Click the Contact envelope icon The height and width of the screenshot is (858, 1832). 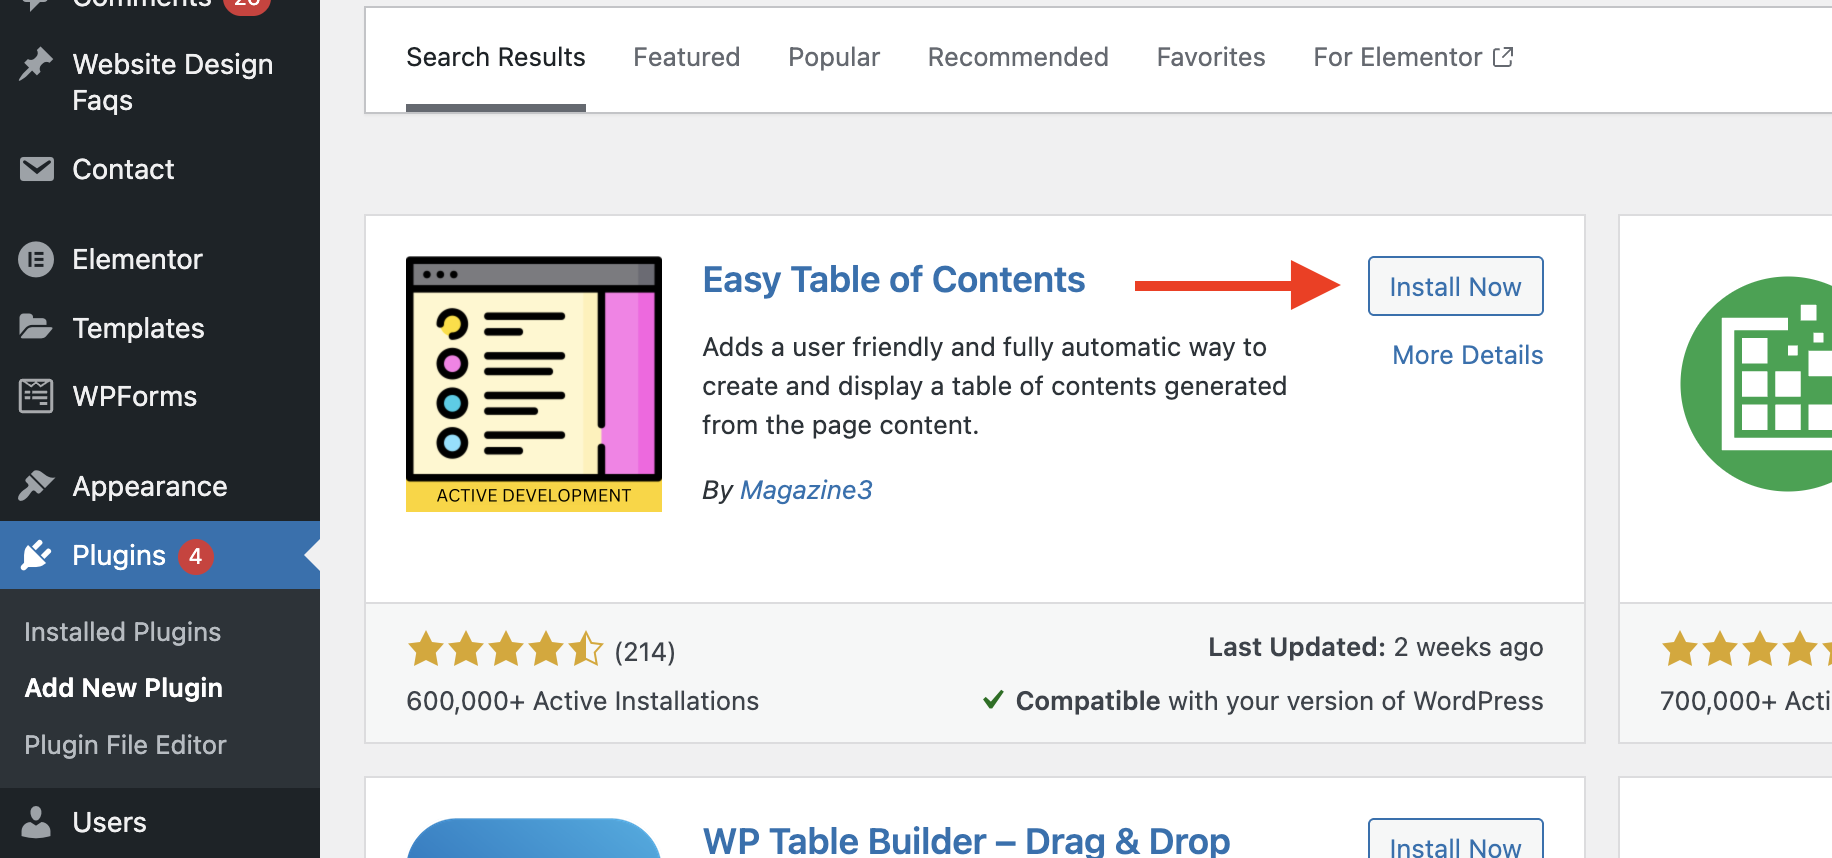tap(37, 169)
